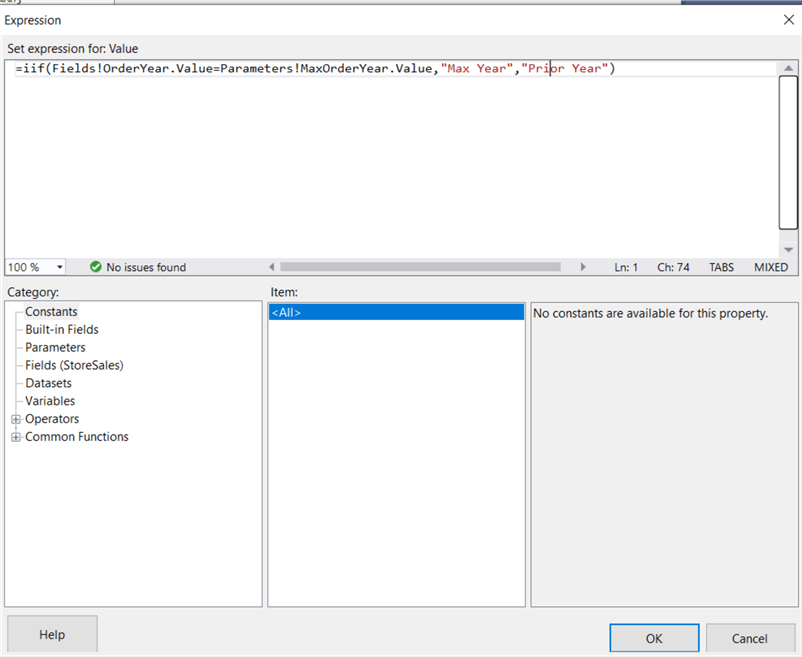The width and height of the screenshot is (802, 657).
Task: Select the Parameters category
Action: 55,347
